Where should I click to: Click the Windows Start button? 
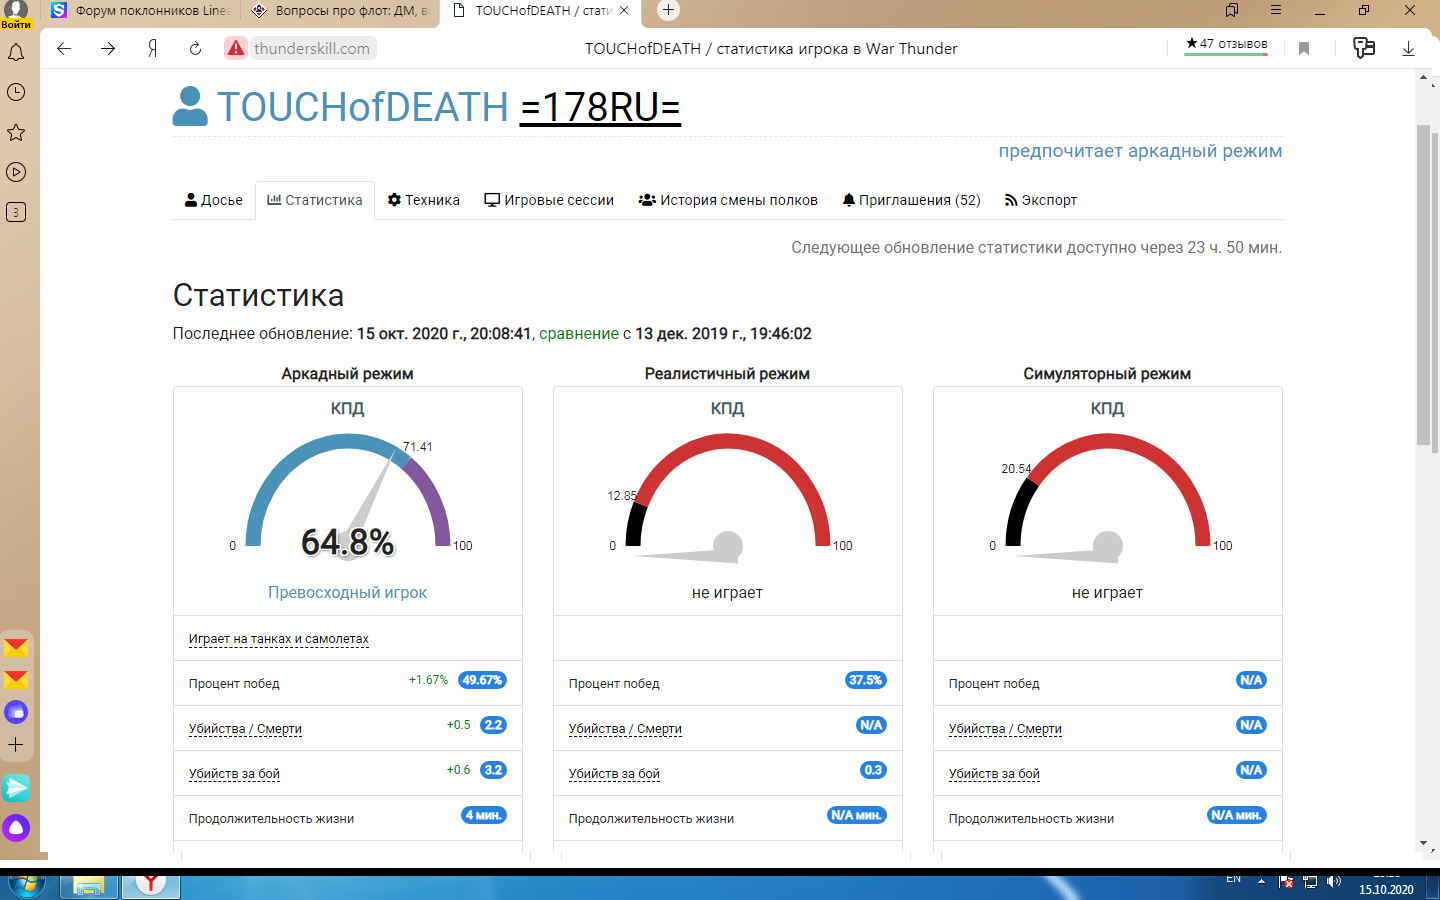point(26,885)
